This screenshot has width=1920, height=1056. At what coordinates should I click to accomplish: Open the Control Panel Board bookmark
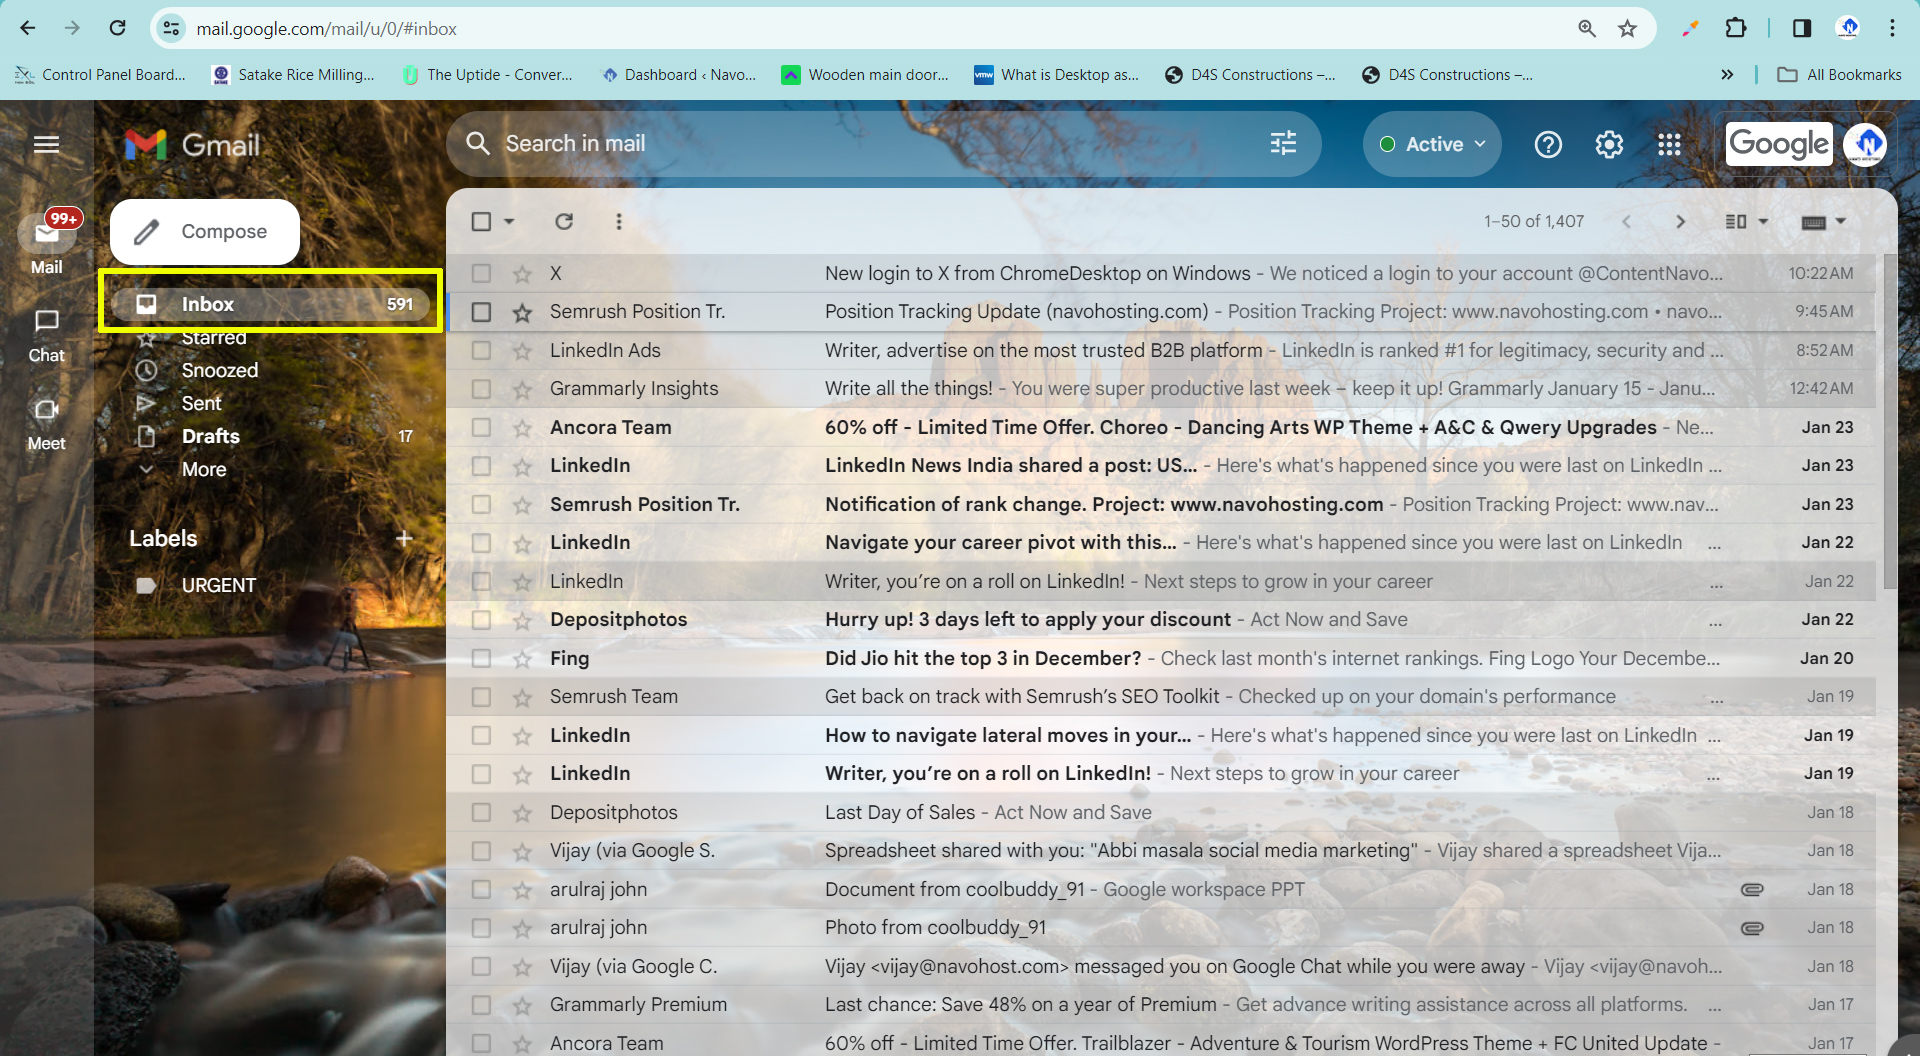click(100, 74)
